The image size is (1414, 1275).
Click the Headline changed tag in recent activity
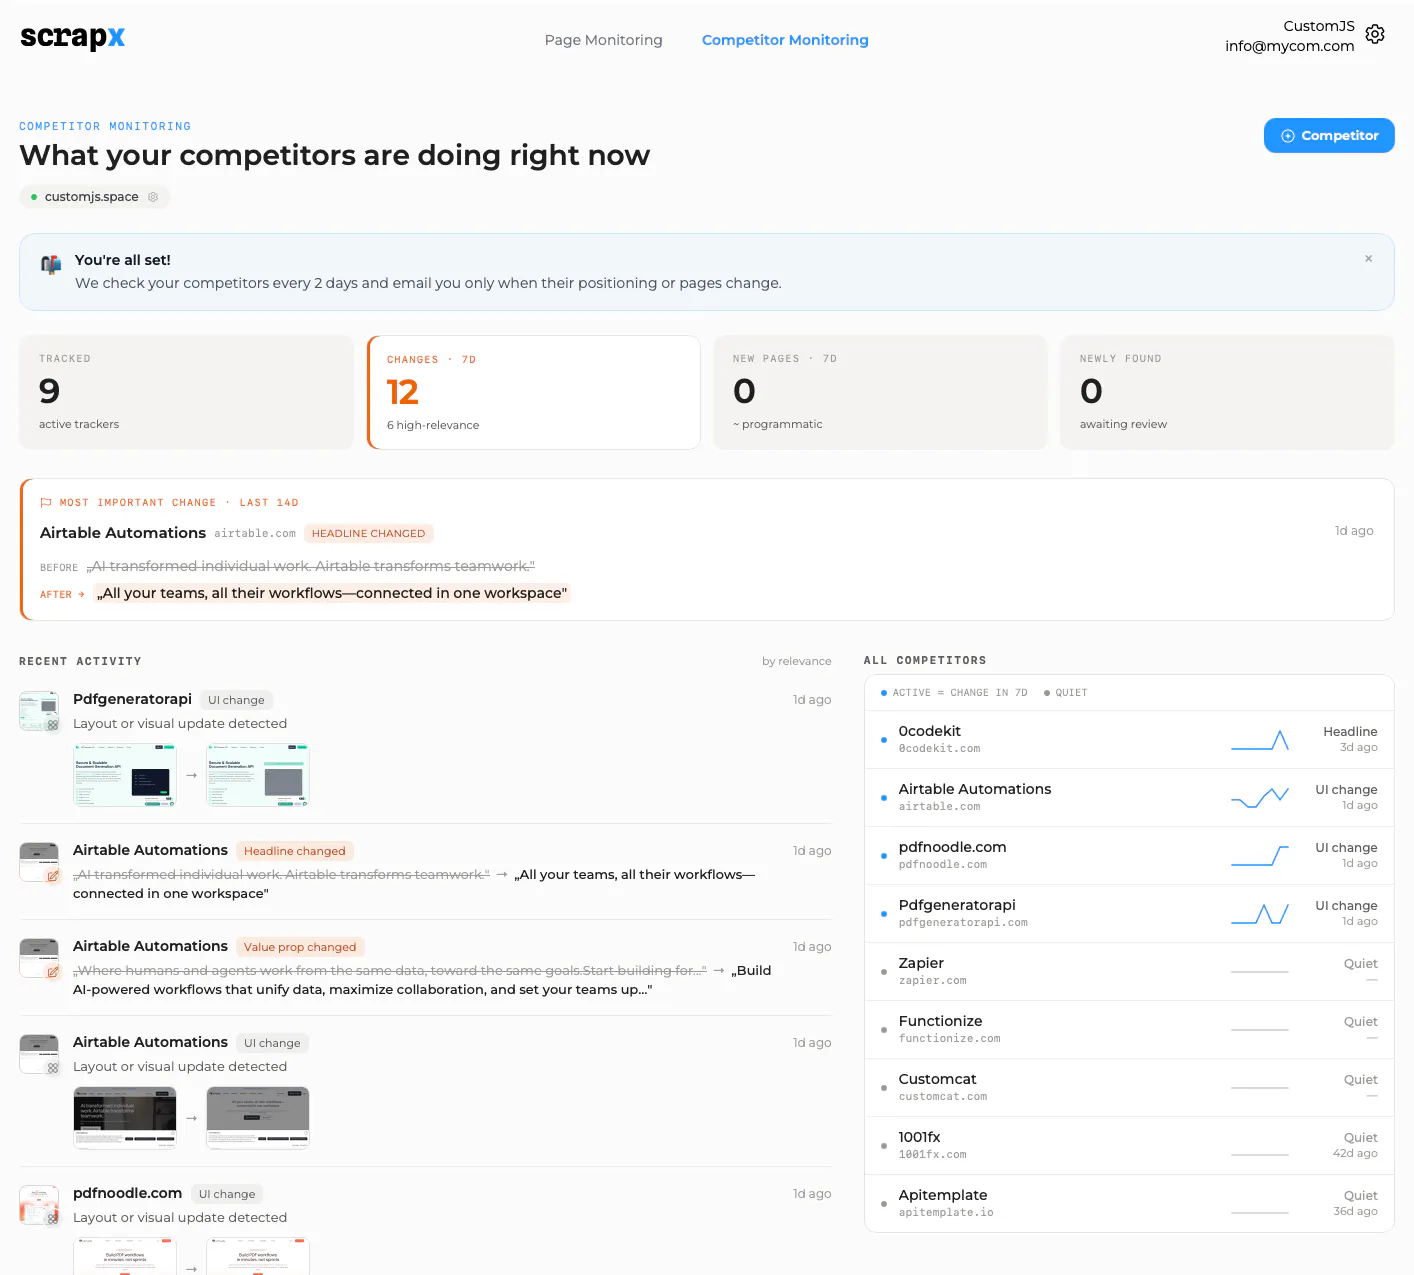click(x=294, y=851)
